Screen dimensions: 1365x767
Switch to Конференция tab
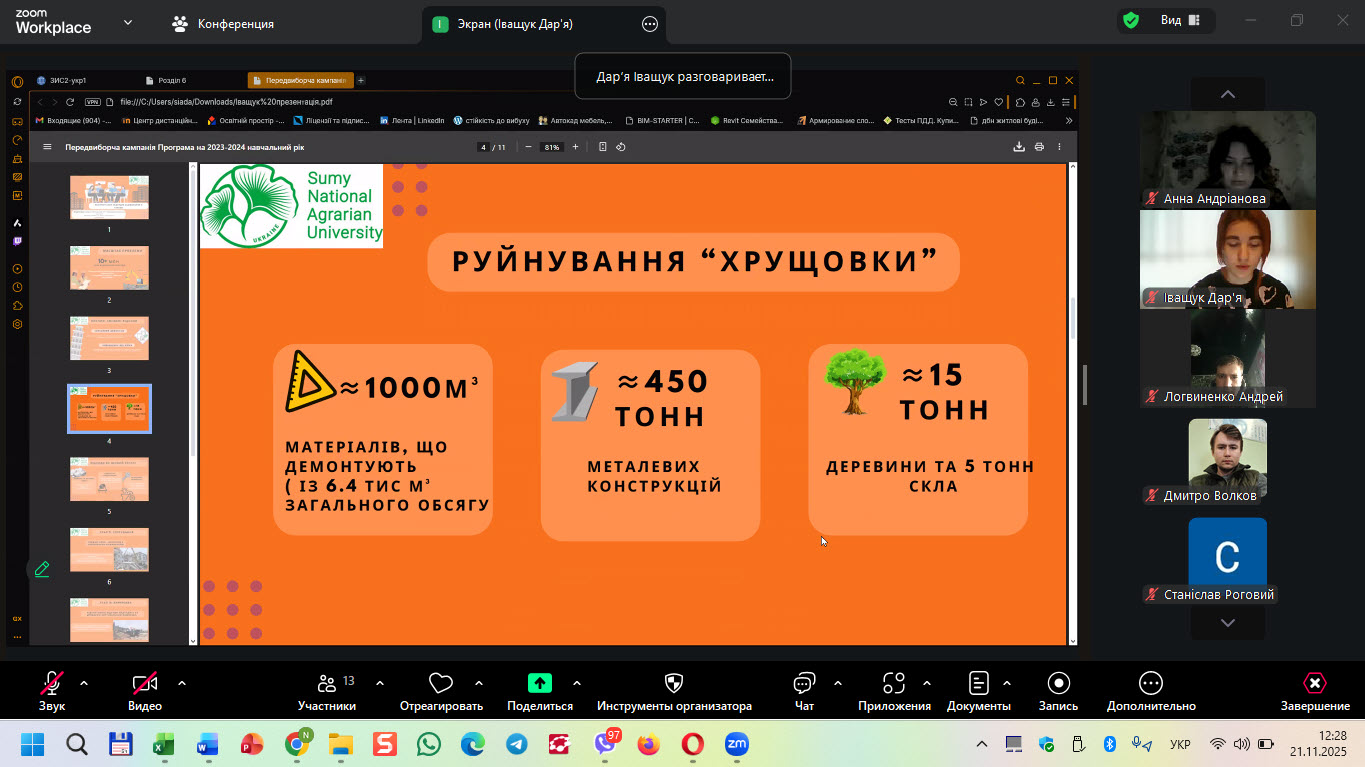click(224, 24)
